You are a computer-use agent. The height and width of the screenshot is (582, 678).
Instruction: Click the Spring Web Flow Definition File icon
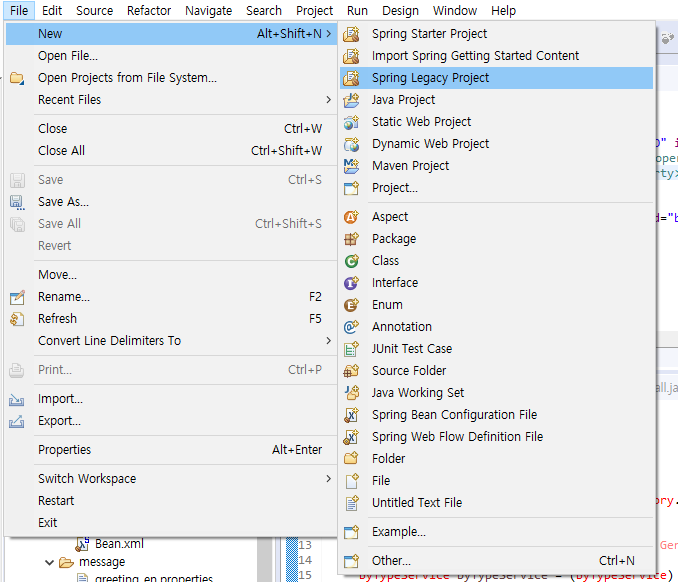point(351,437)
